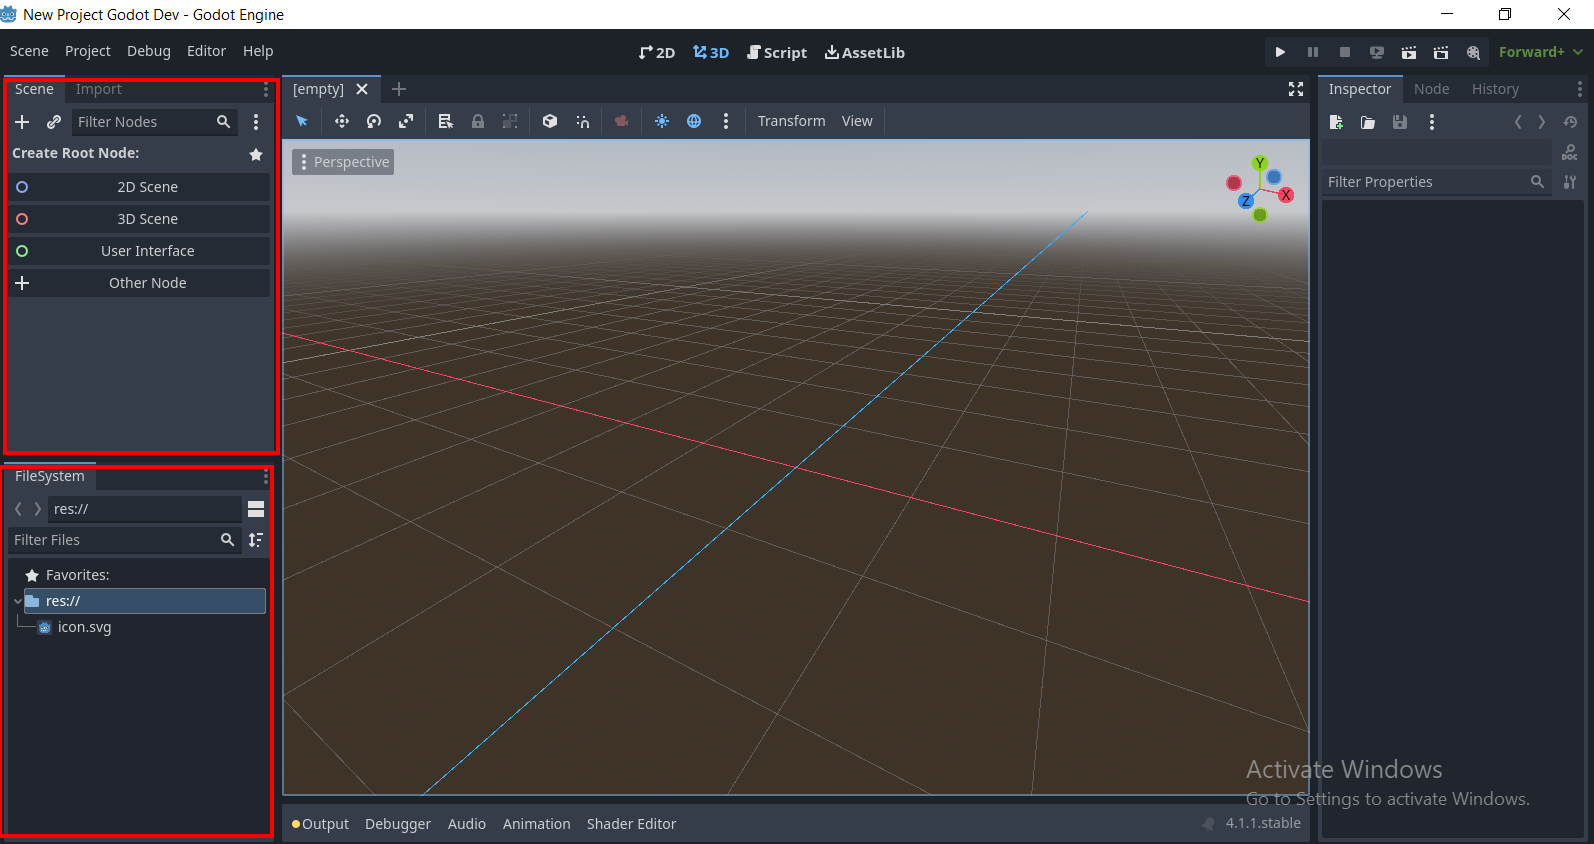Create a 3D Scene root node
This screenshot has width=1594, height=844.
pos(139,219)
